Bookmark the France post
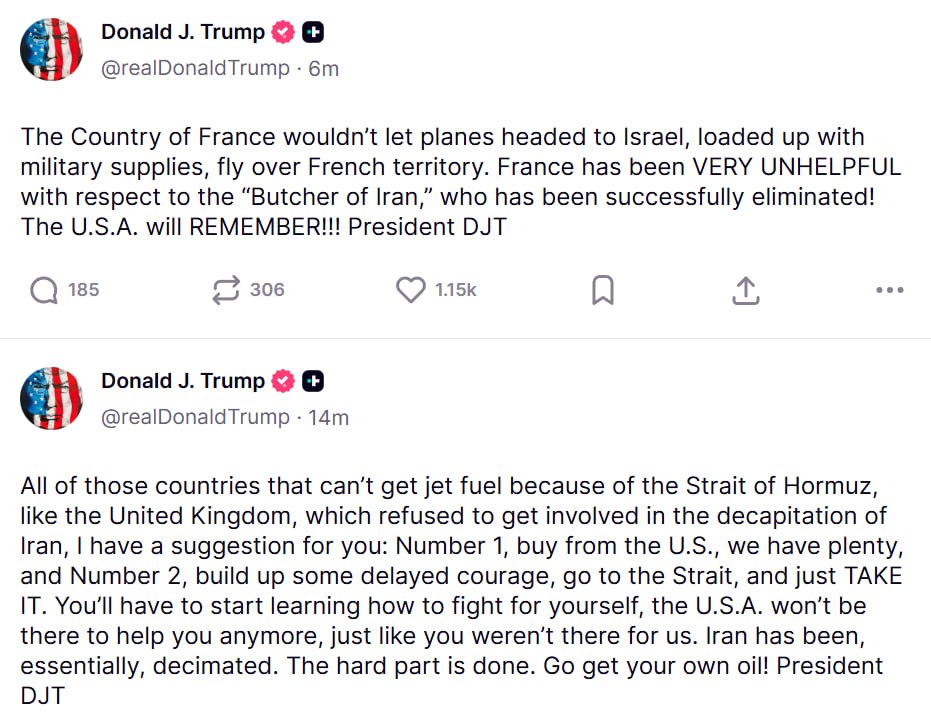Viewport: 931px width, 727px height. tap(602, 290)
